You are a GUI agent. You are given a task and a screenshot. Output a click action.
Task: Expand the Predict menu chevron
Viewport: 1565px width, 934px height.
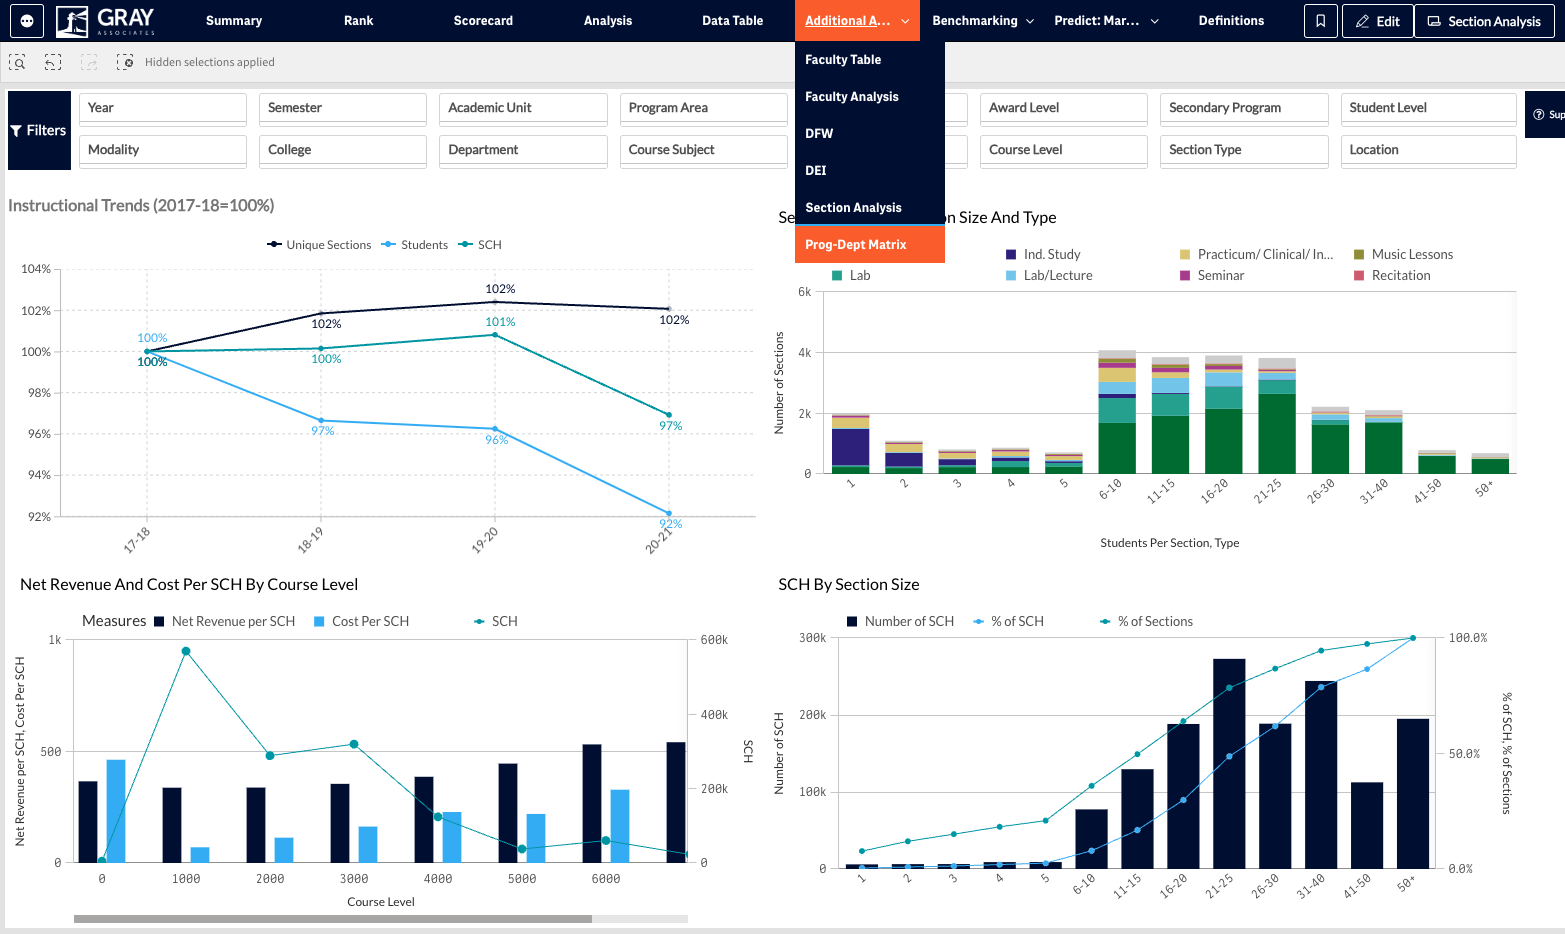pyautogui.click(x=1155, y=21)
